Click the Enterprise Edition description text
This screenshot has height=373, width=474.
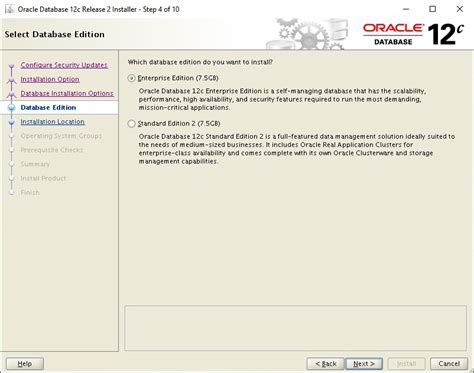tap(282, 99)
